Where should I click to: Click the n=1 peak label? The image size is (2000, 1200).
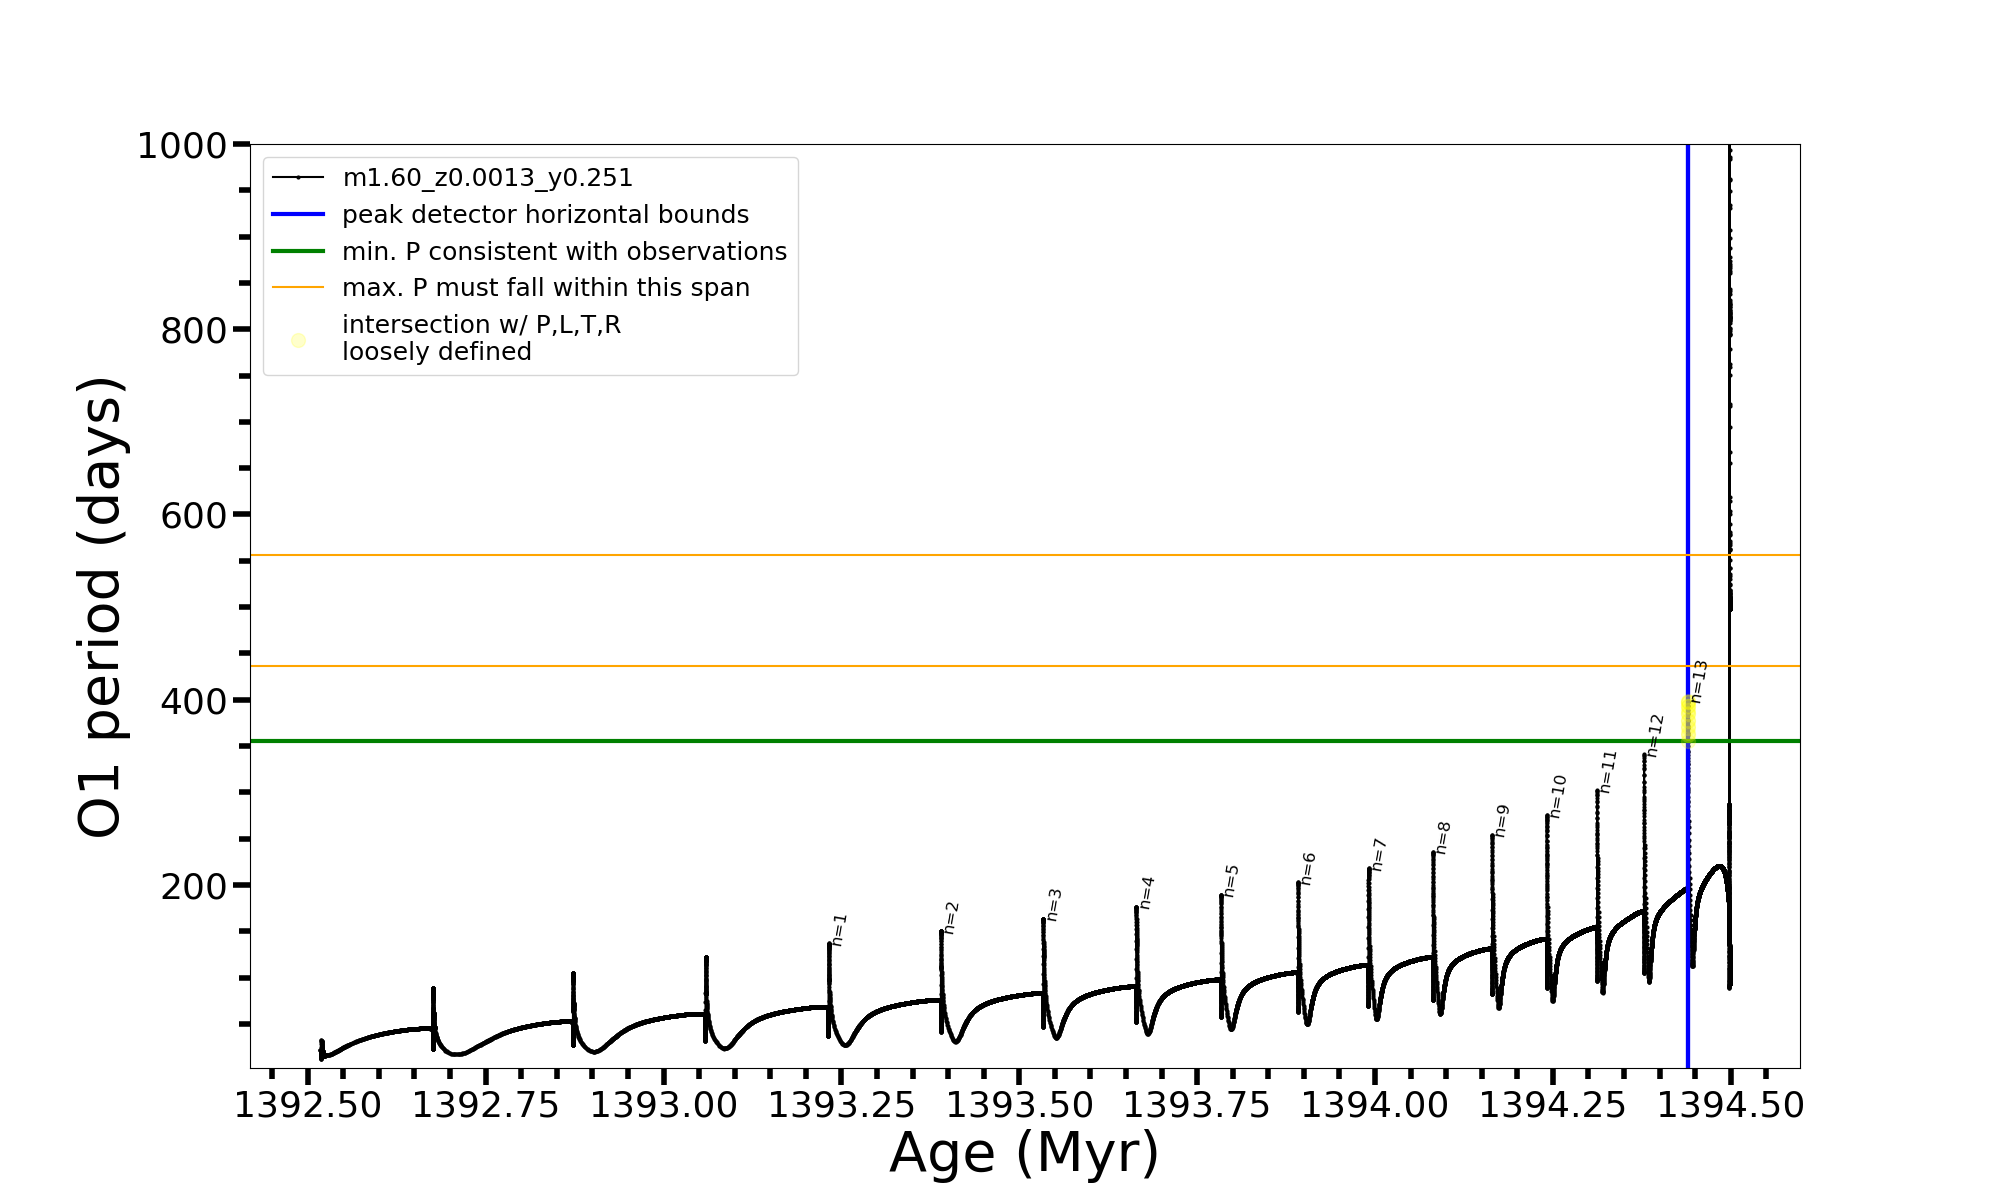point(839,930)
